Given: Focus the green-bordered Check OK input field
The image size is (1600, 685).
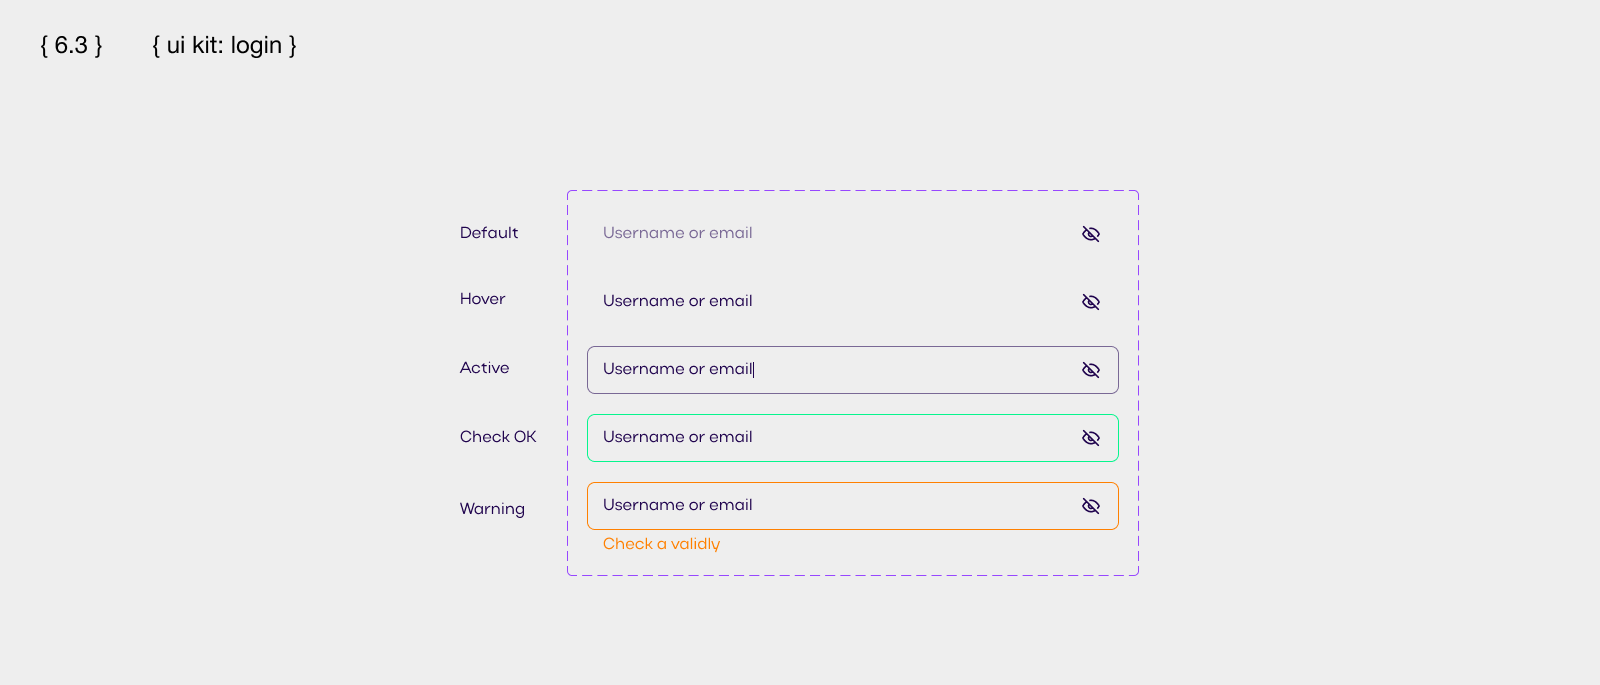Looking at the screenshot, I should (x=900, y=438).
